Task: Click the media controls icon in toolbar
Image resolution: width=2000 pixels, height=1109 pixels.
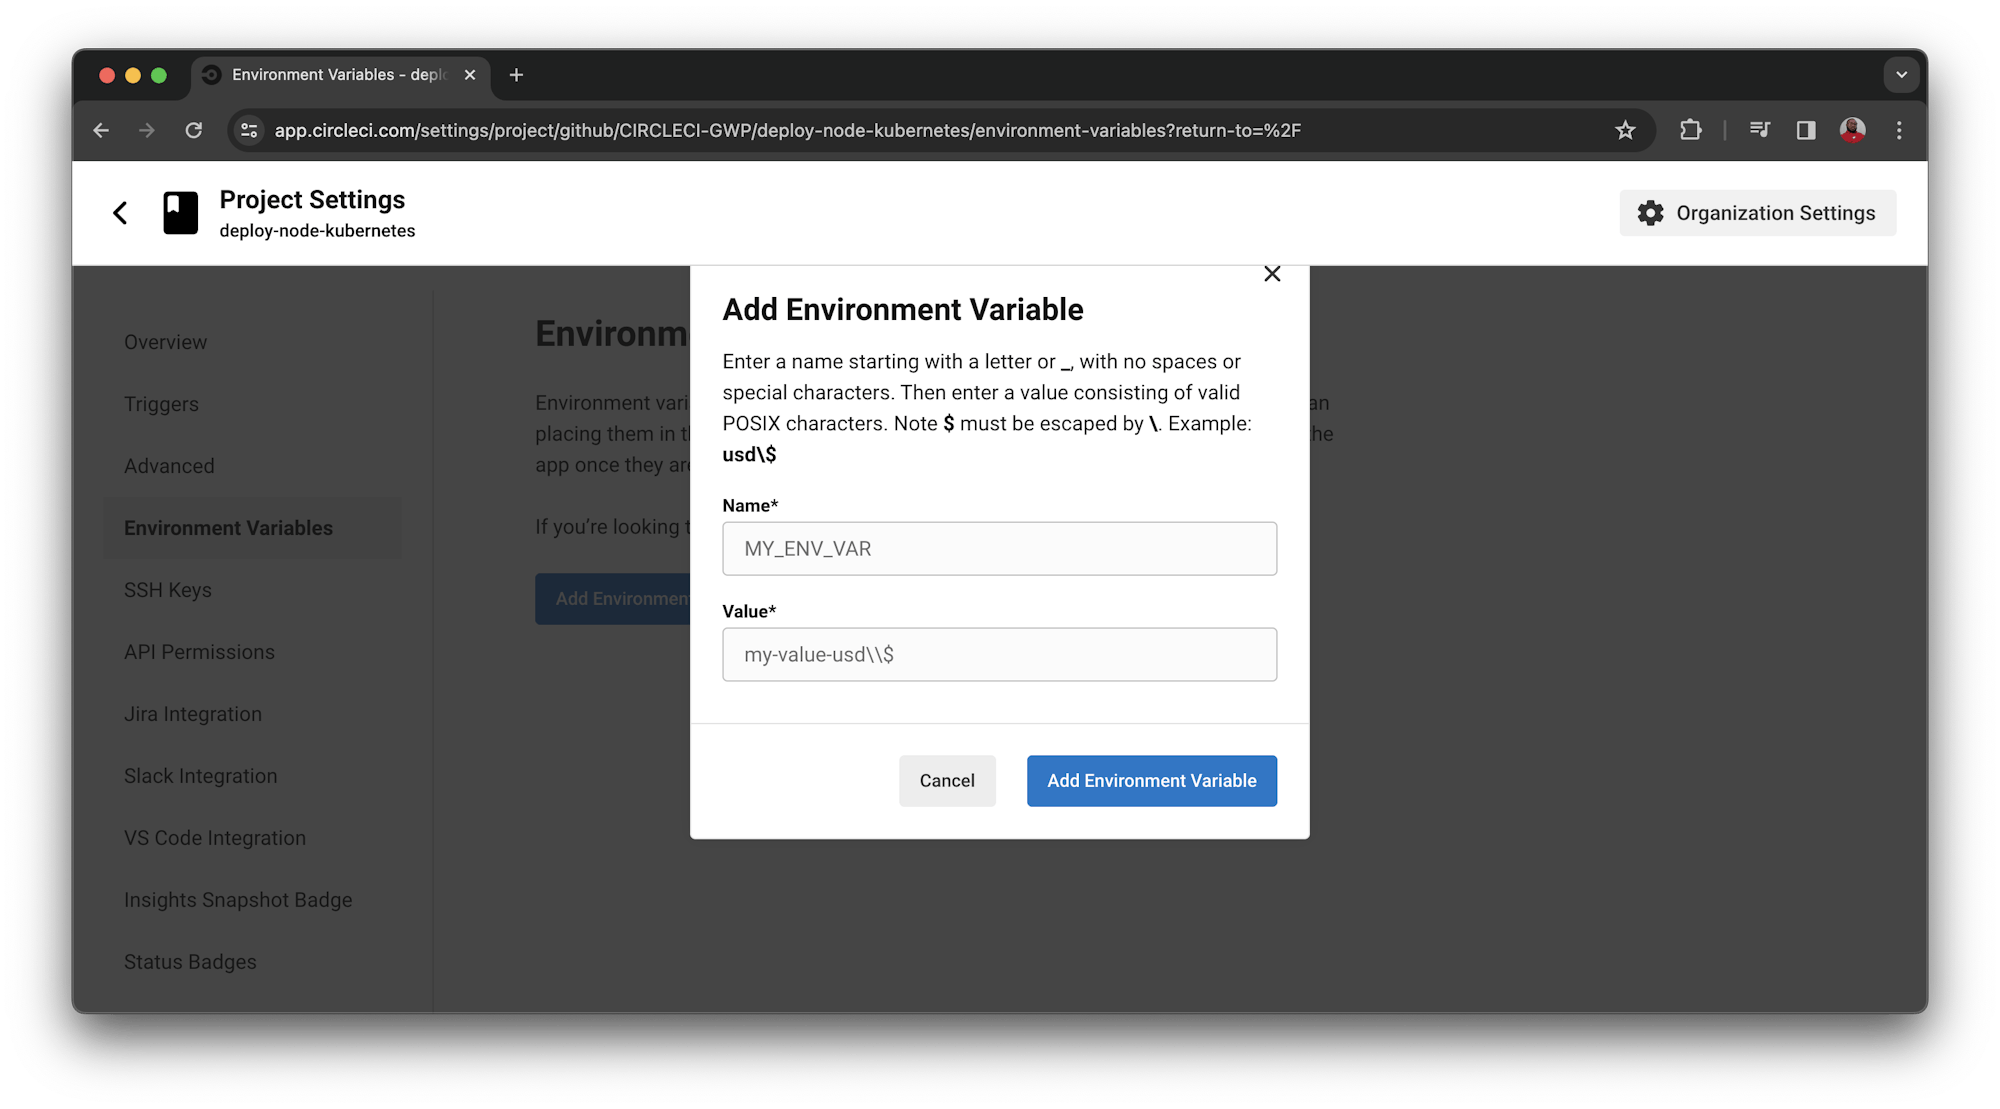Action: [x=1760, y=130]
